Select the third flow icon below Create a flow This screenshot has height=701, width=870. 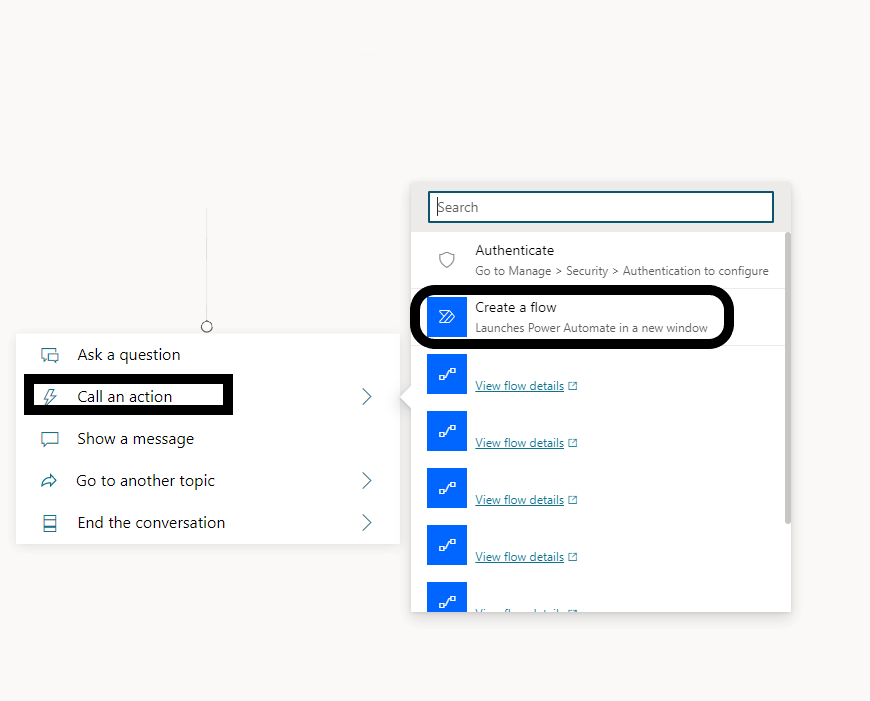click(x=447, y=488)
